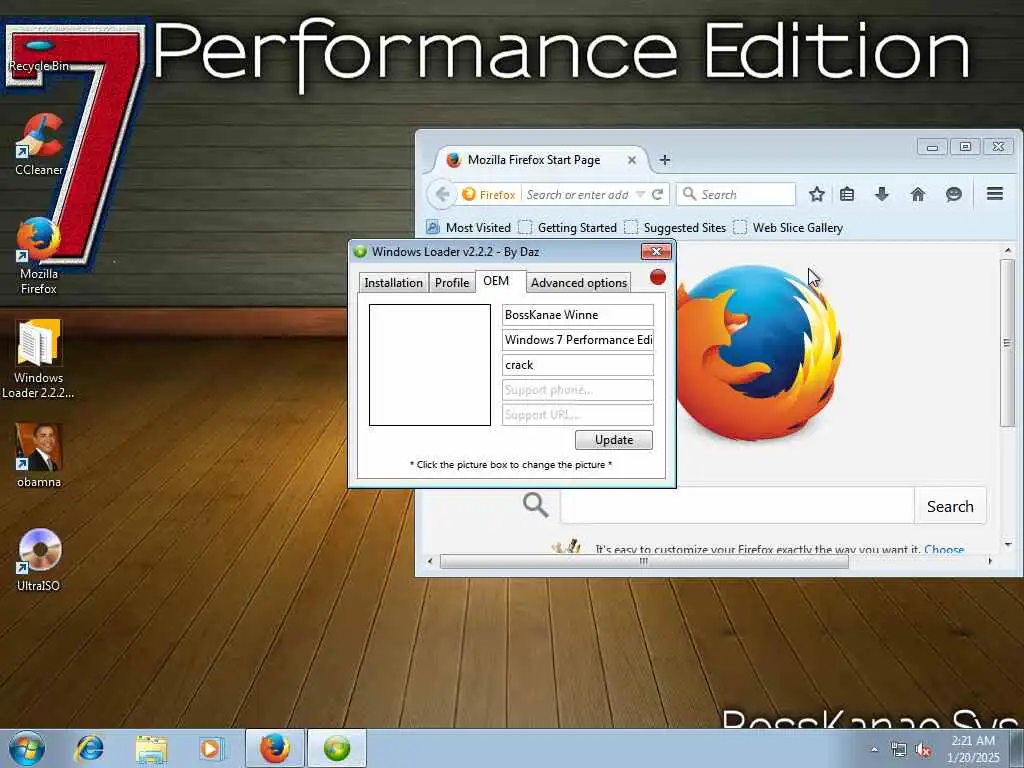This screenshot has width=1024, height=768.
Task: Open the Windows Start menu orb
Action: tap(27, 748)
